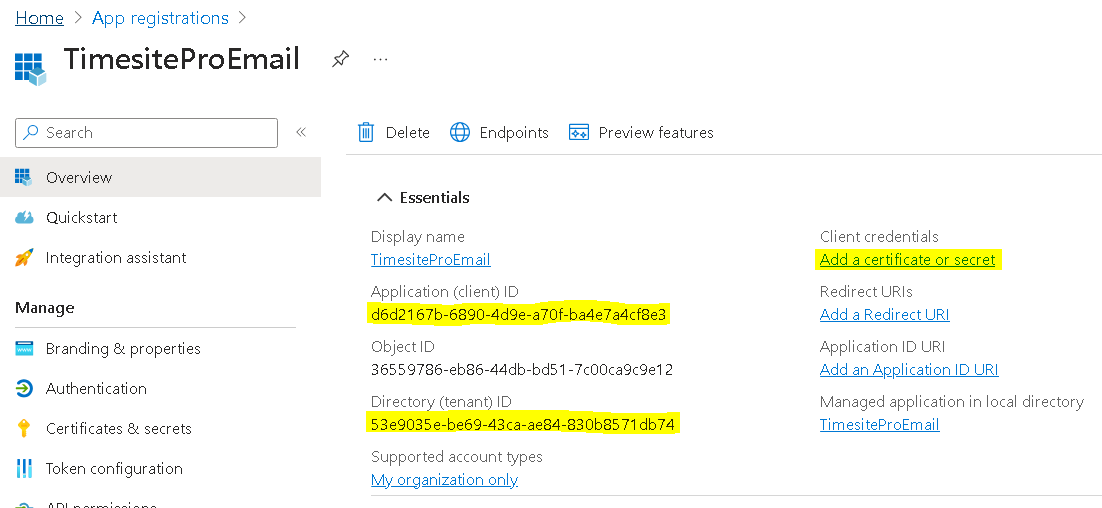This screenshot has width=1102, height=508.
Task: Navigate to App registrations breadcrumb
Action: click(x=160, y=18)
